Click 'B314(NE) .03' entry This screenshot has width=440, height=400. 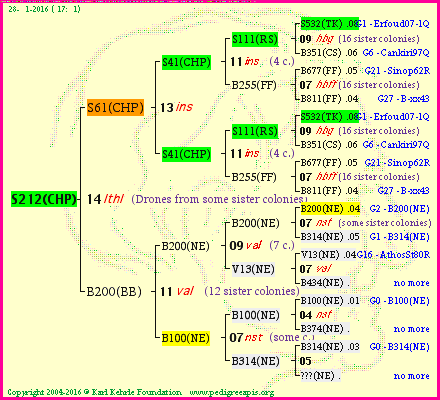(x=330, y=347)
